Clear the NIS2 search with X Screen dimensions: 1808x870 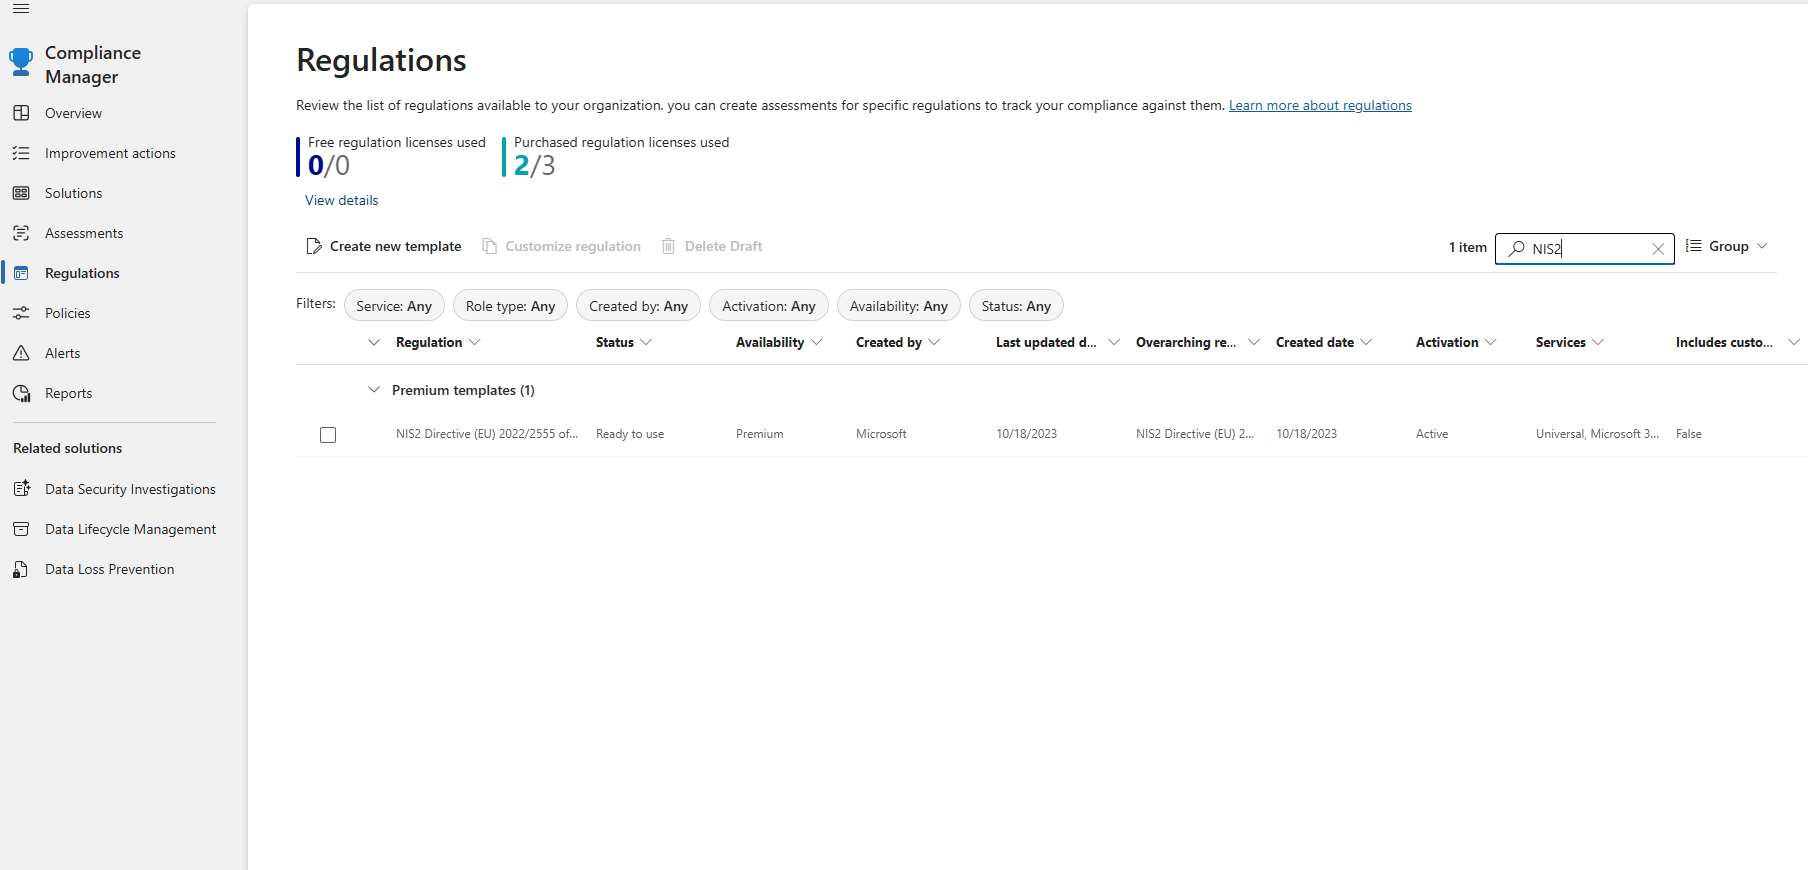[1658, 249]
